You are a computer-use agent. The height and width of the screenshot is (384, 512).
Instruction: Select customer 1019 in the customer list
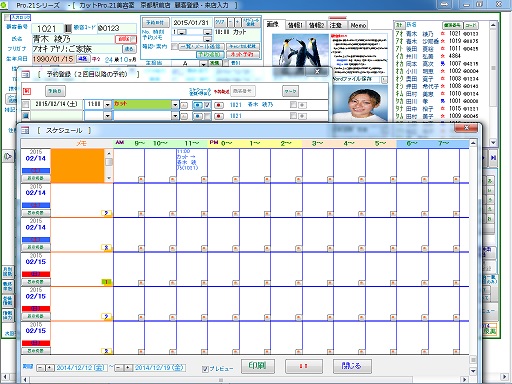[437, 41]
